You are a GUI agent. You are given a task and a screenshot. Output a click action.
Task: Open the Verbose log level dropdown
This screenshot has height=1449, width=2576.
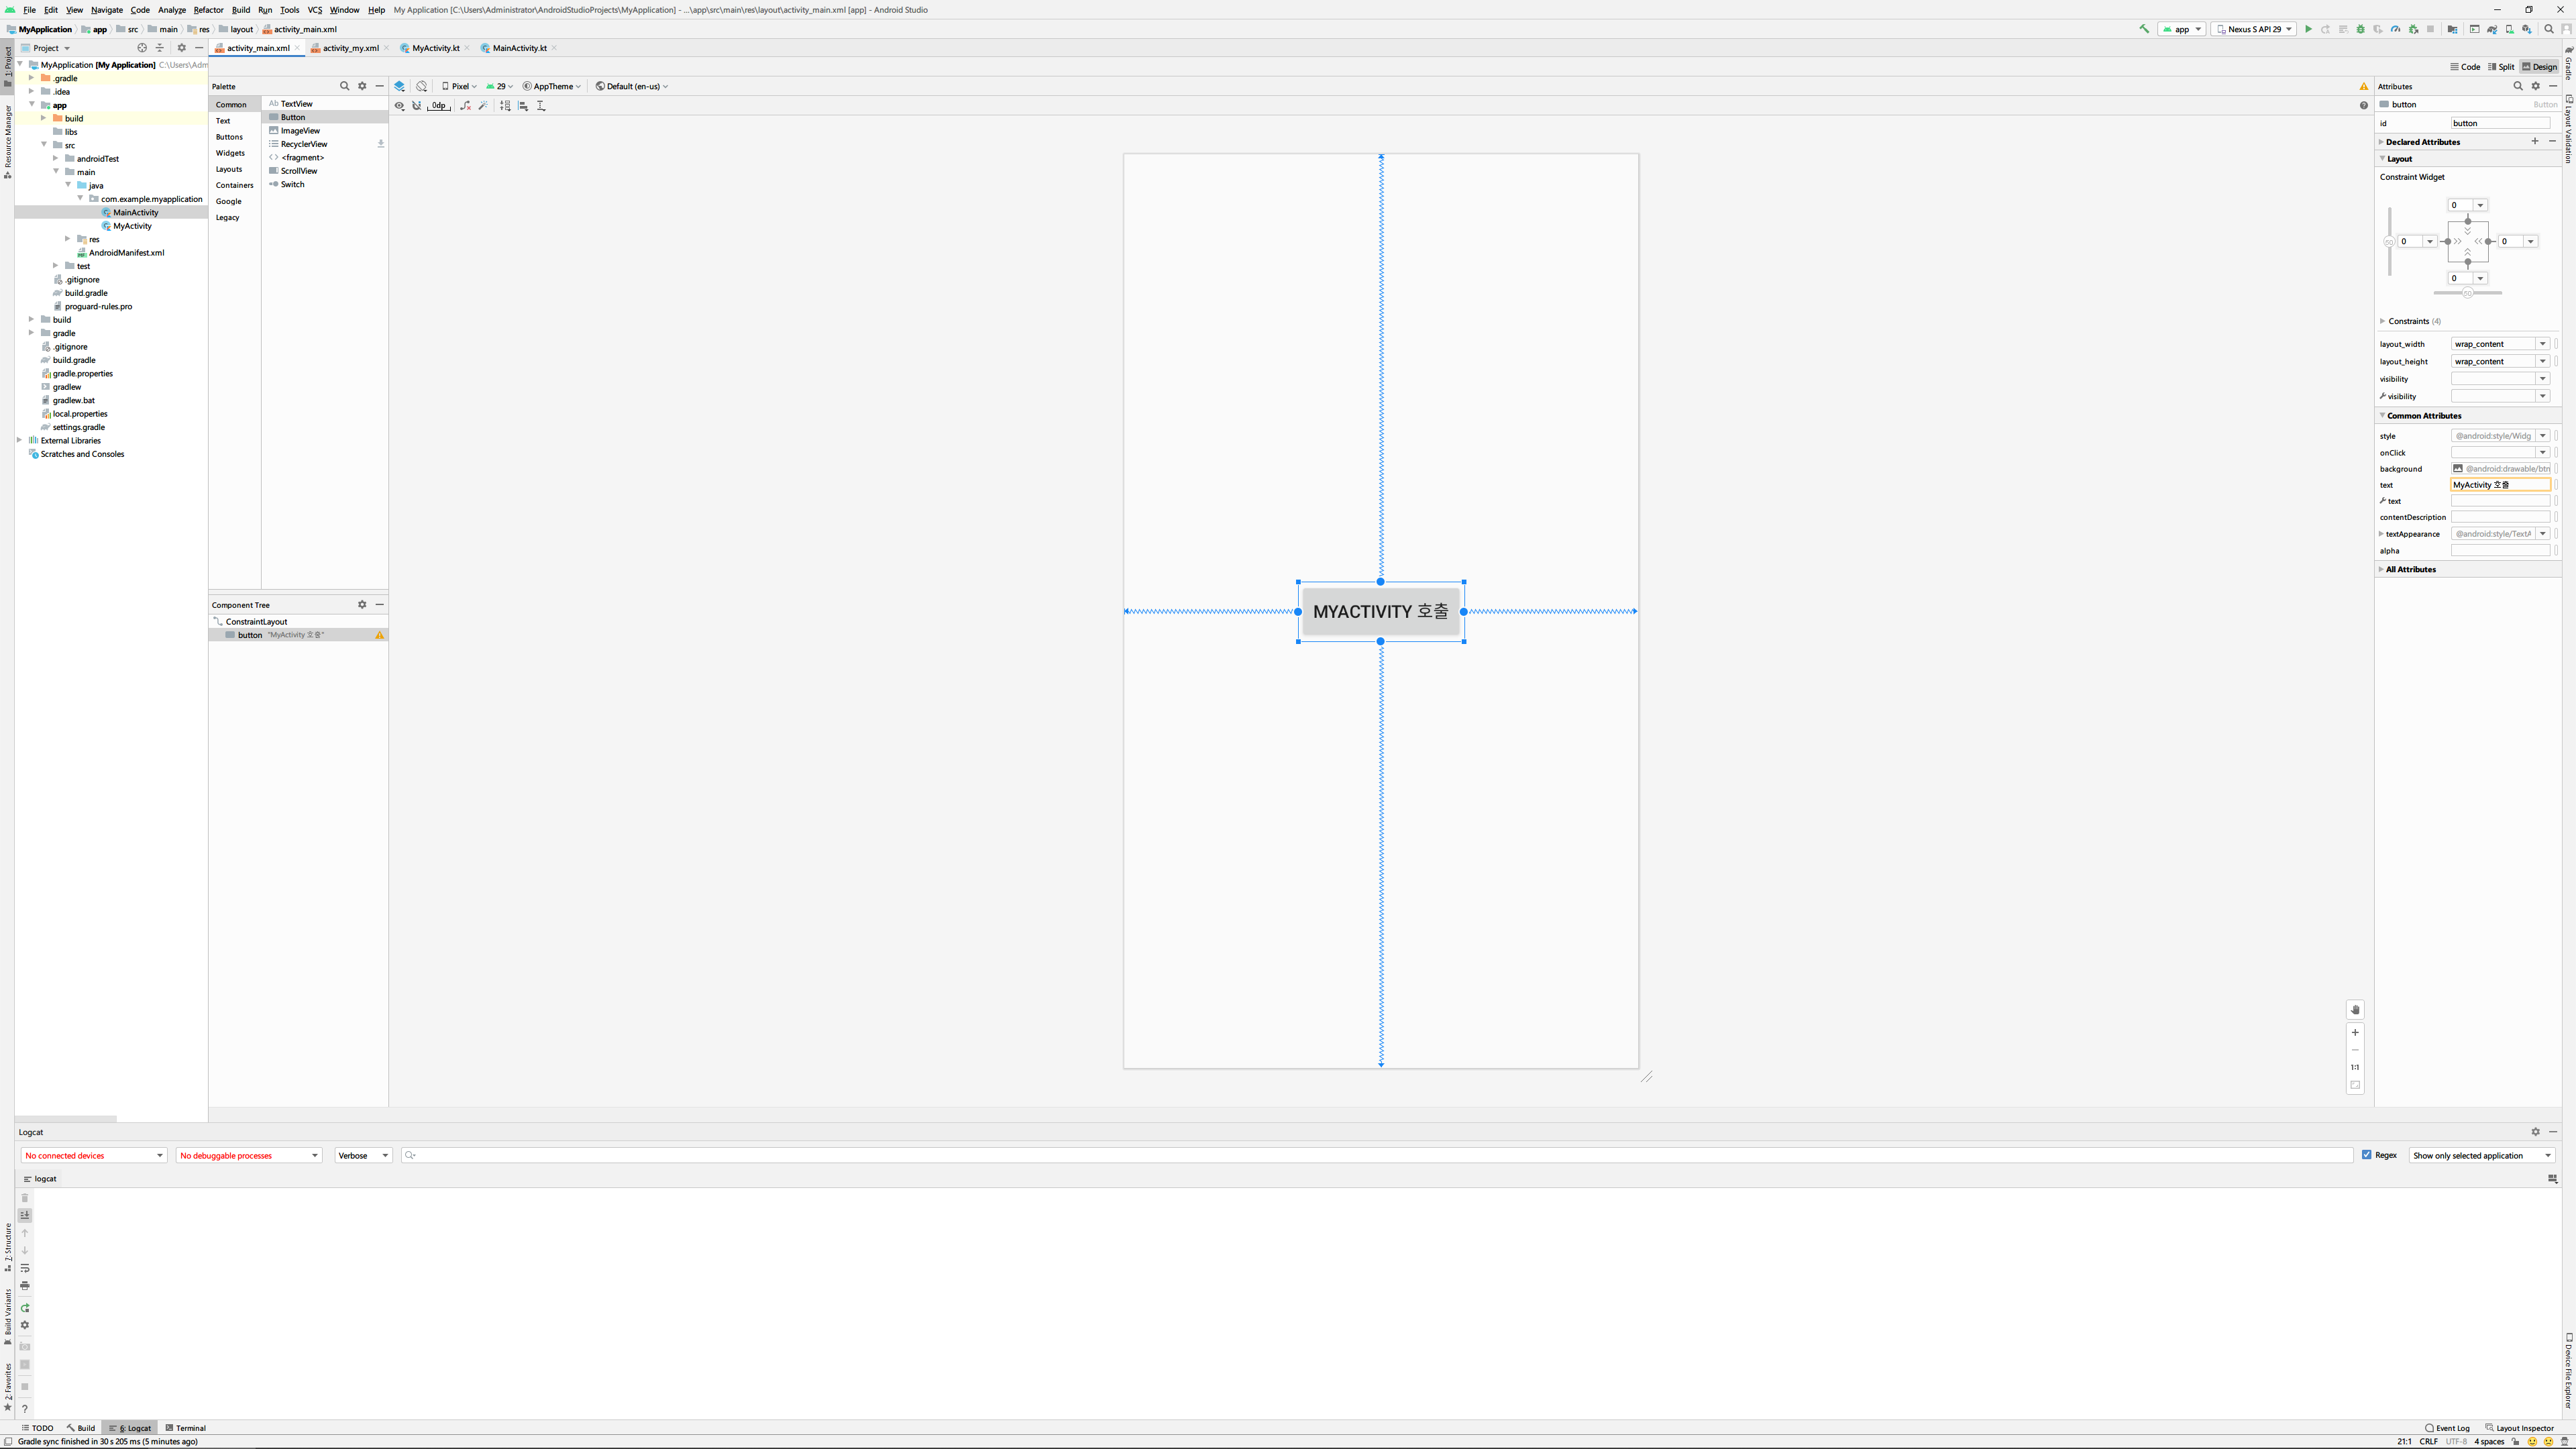pos(363,1155)
